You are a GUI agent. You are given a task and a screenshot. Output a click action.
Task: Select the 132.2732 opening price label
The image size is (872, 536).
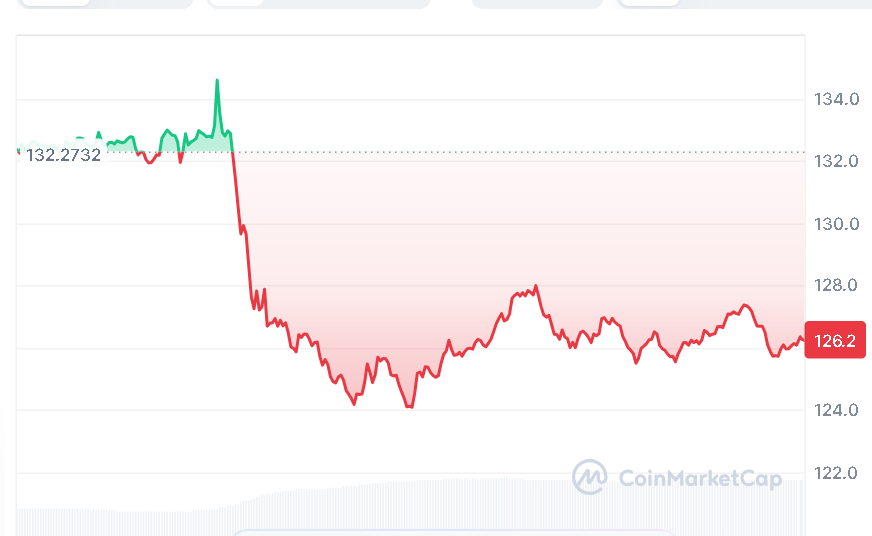64,156
